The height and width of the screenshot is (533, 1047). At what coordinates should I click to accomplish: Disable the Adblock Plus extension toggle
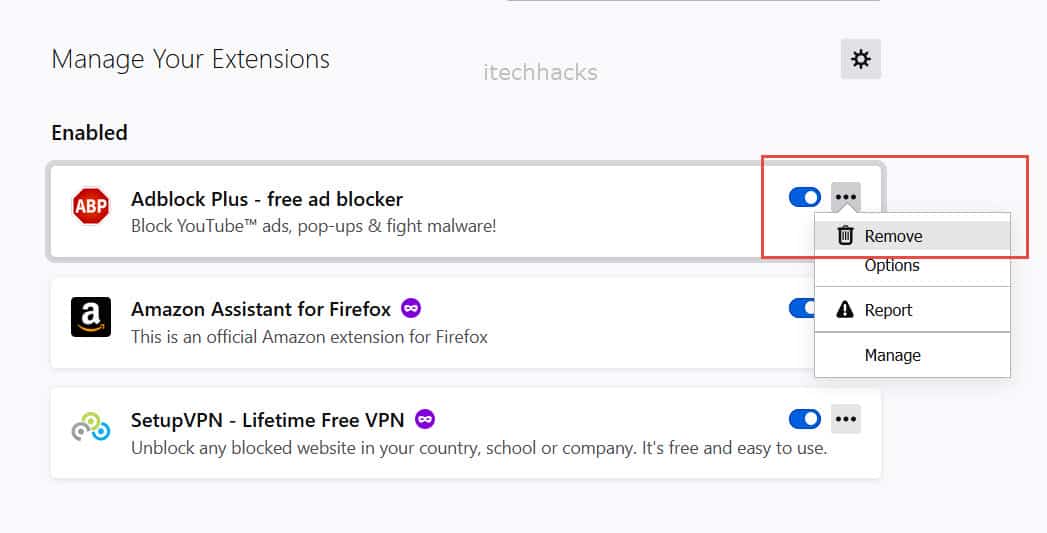804,197
